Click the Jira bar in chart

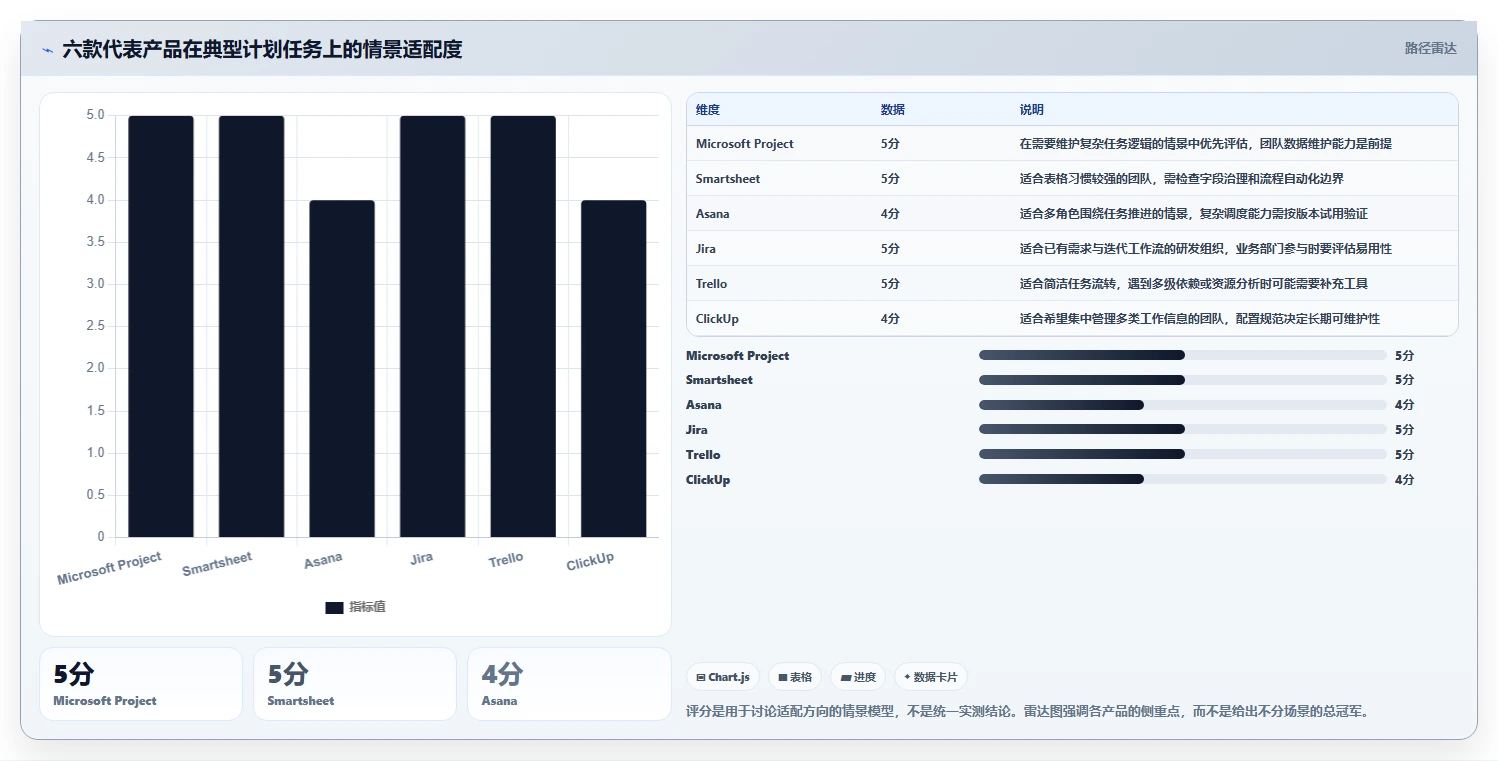point(432,326)
